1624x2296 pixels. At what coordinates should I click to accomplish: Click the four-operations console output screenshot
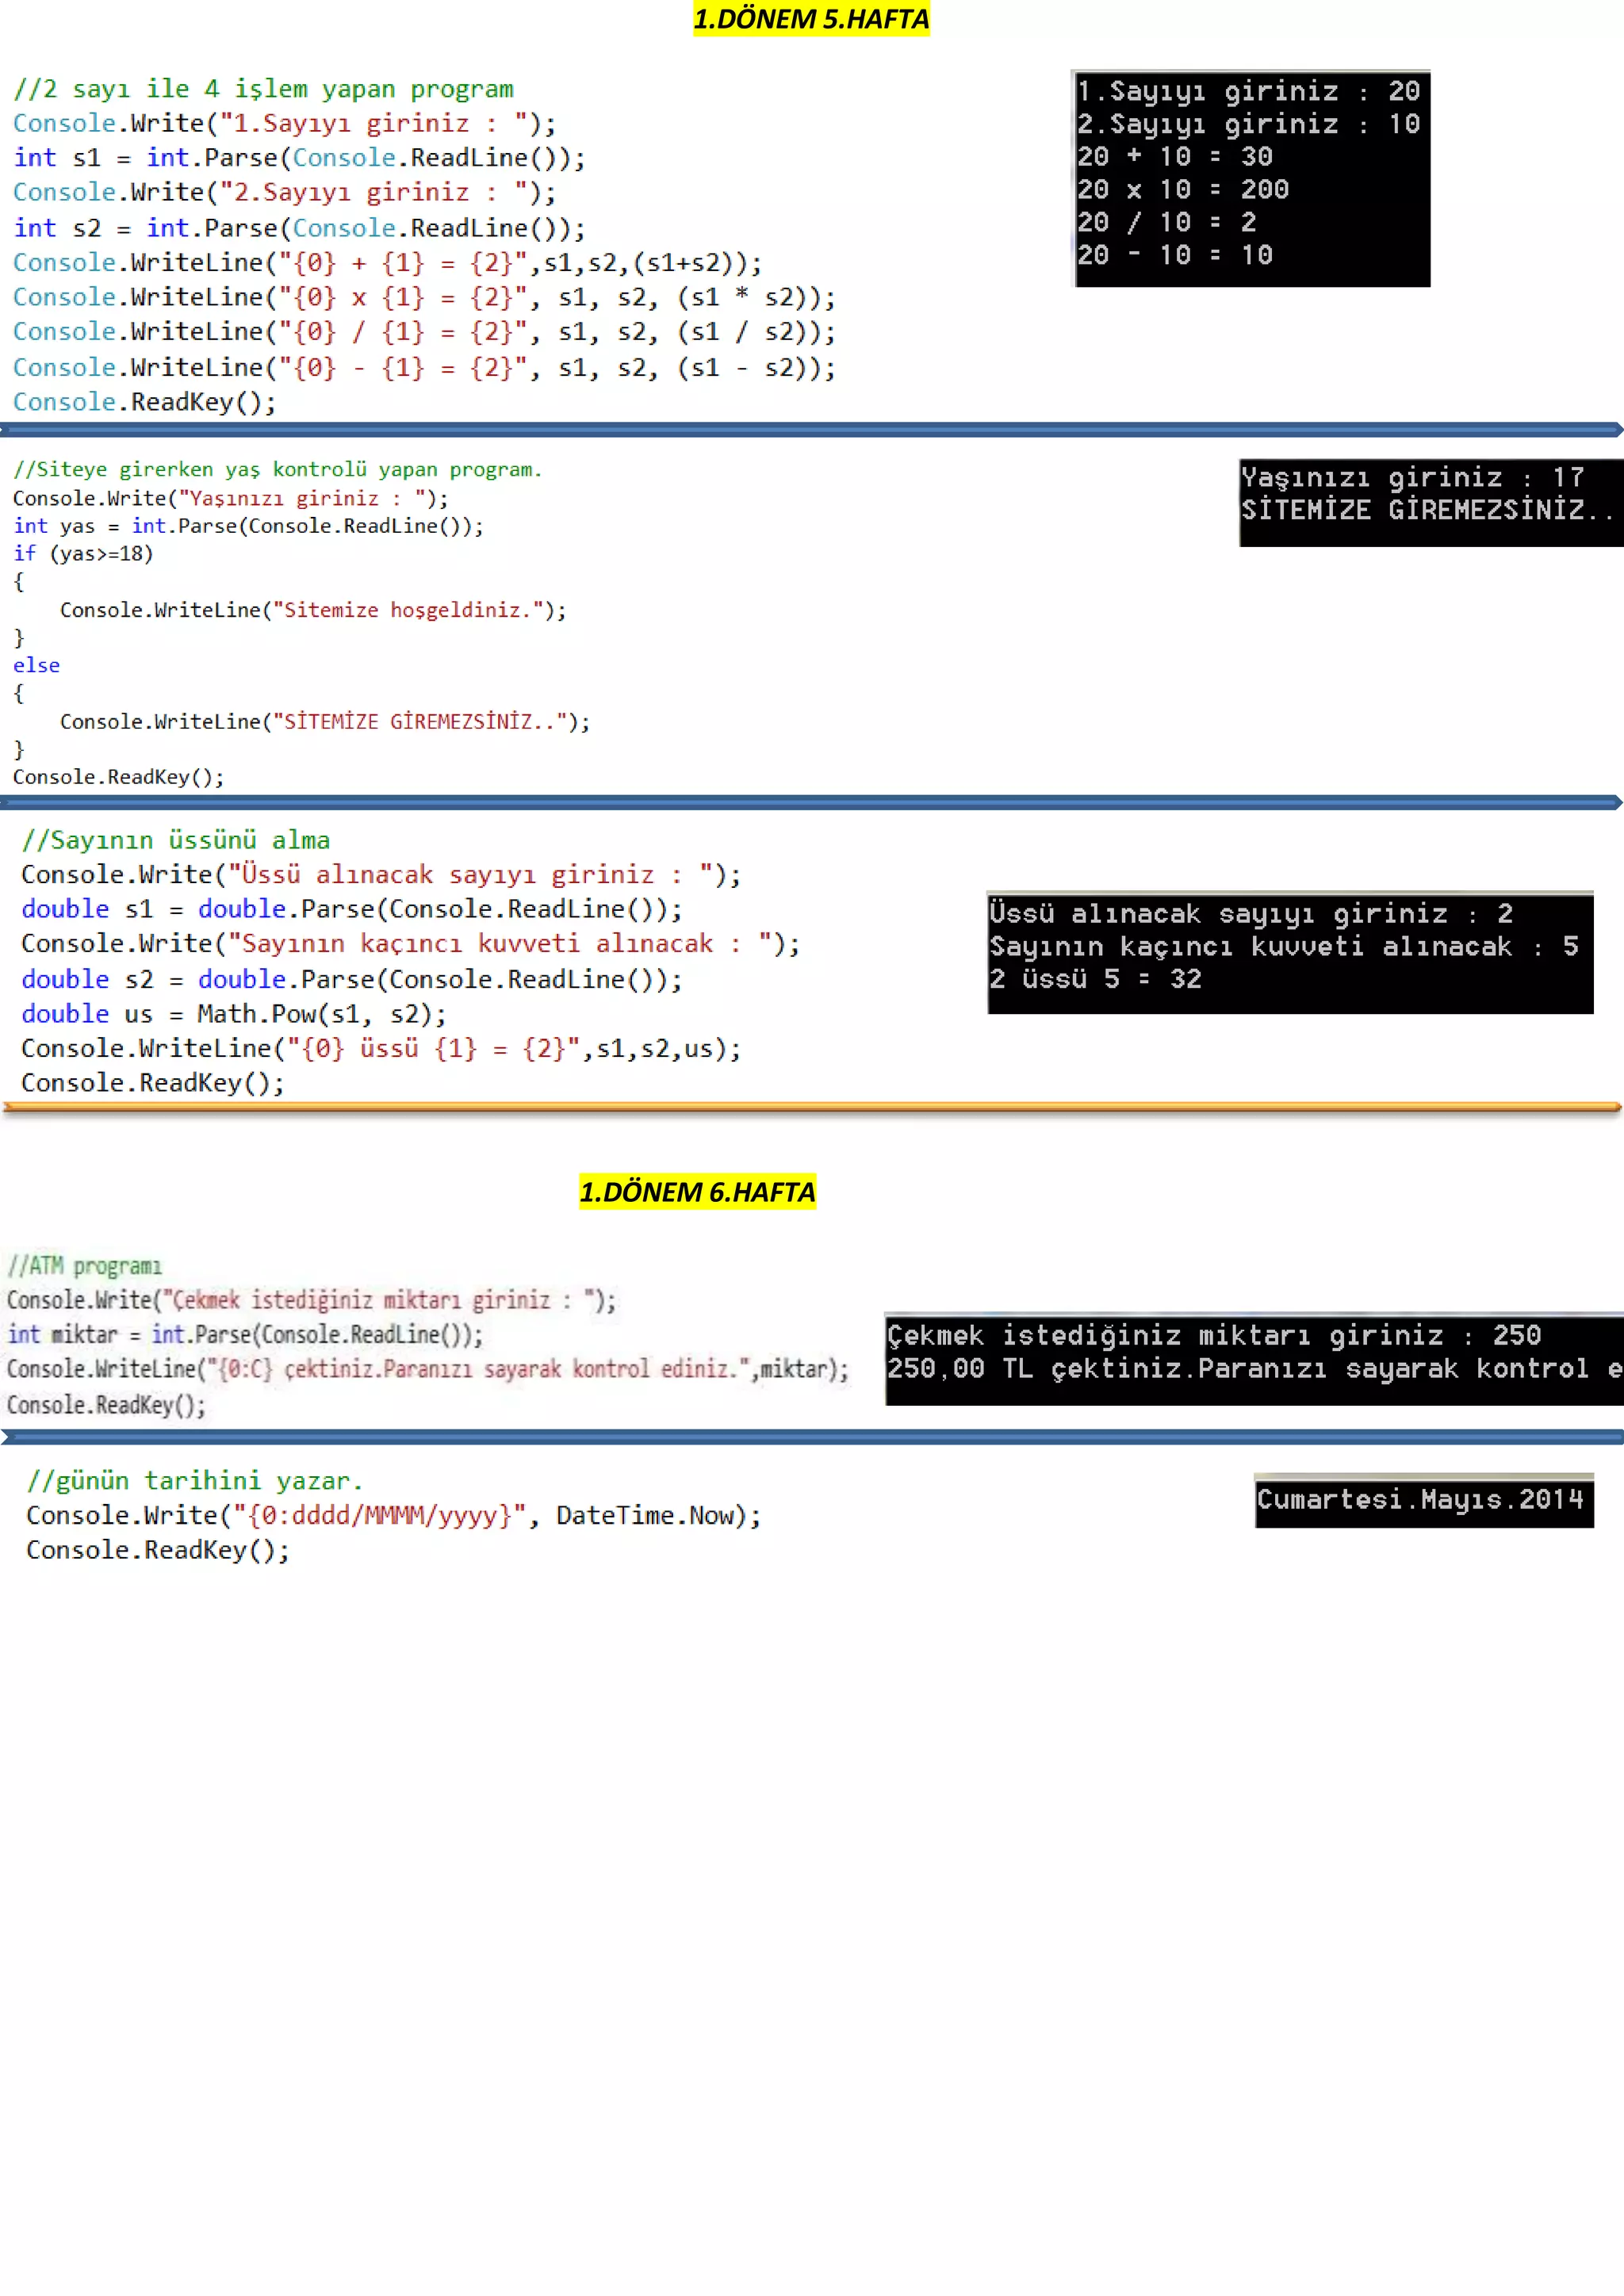(x=1251, y=178)
